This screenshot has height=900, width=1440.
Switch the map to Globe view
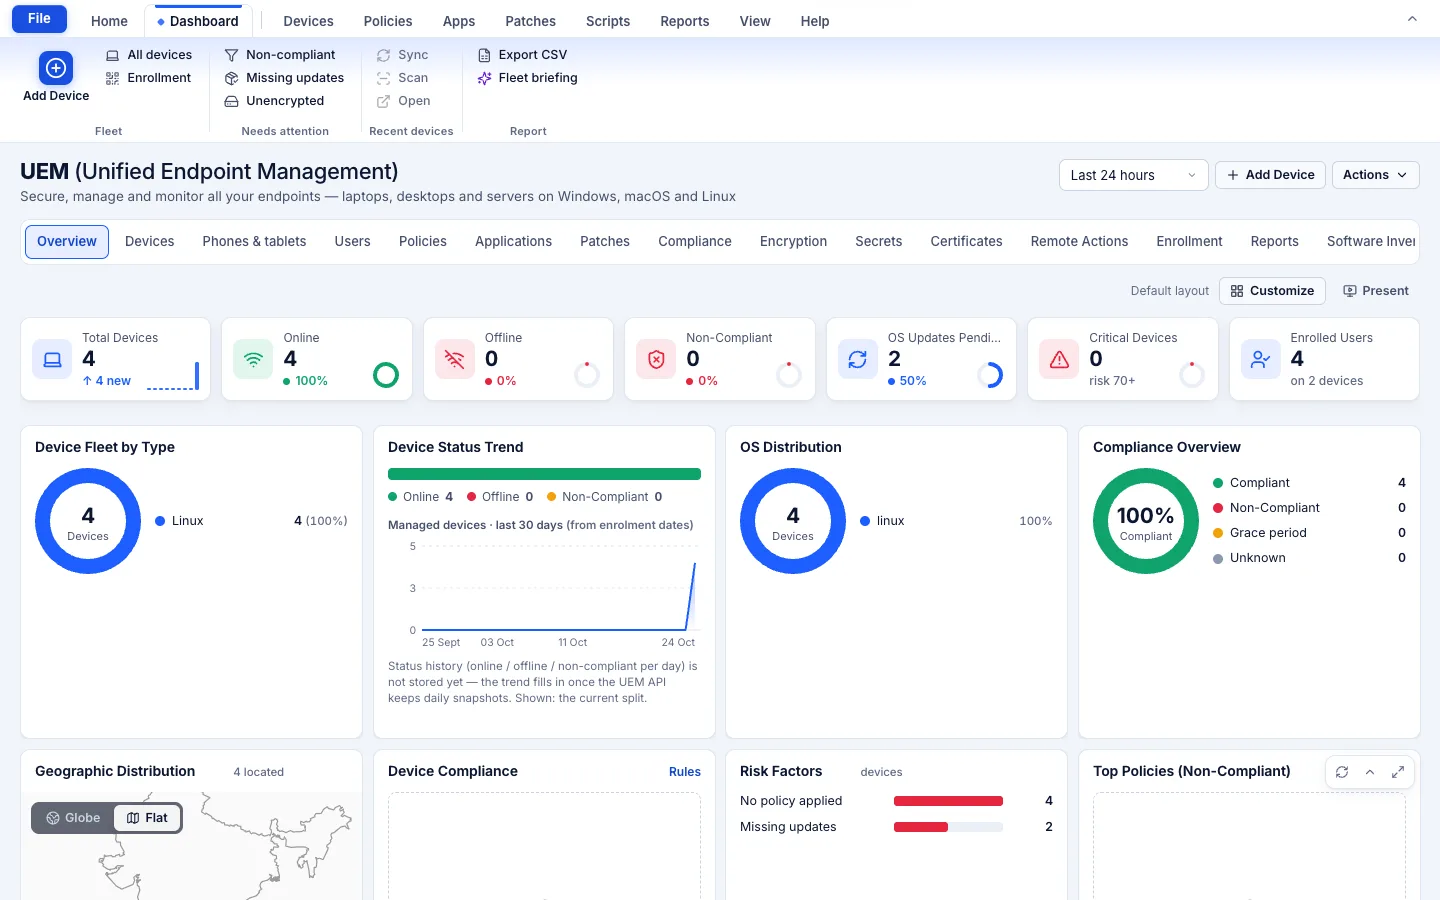pyautogui.click(x=73, y=818)
